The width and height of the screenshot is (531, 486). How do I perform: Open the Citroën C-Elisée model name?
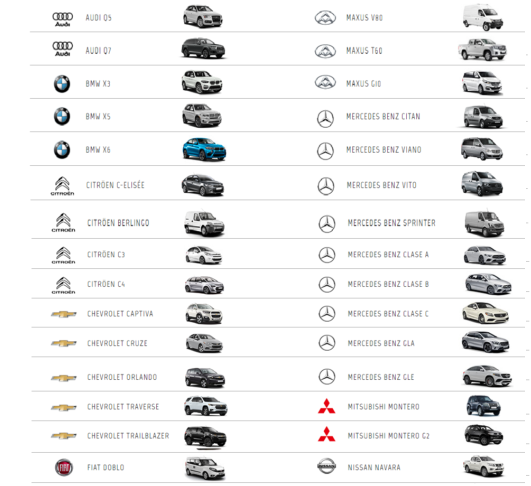pyautogui.click(x=115, y=185)
